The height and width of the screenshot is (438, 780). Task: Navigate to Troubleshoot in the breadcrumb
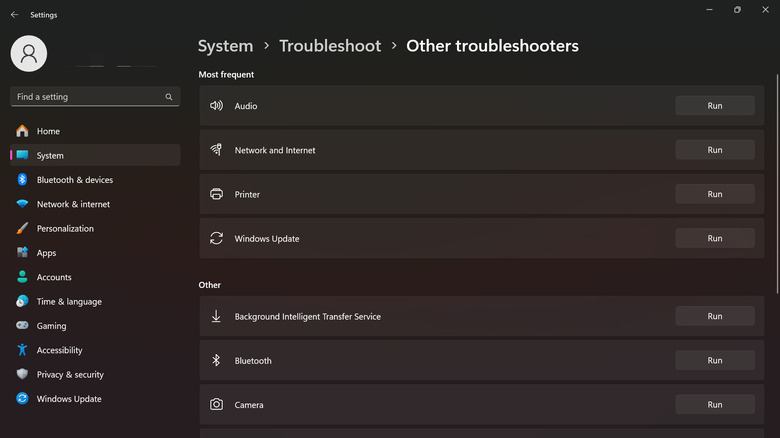330,46
